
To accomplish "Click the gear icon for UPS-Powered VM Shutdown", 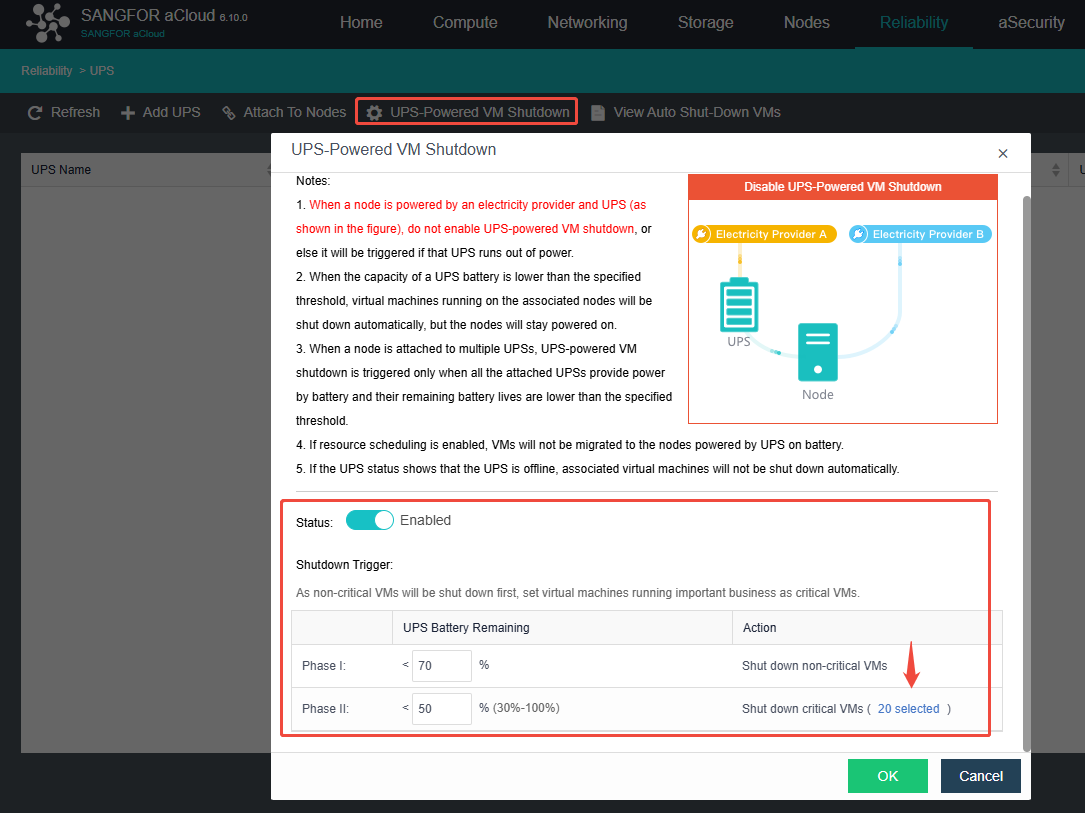I will pos(374,113).
